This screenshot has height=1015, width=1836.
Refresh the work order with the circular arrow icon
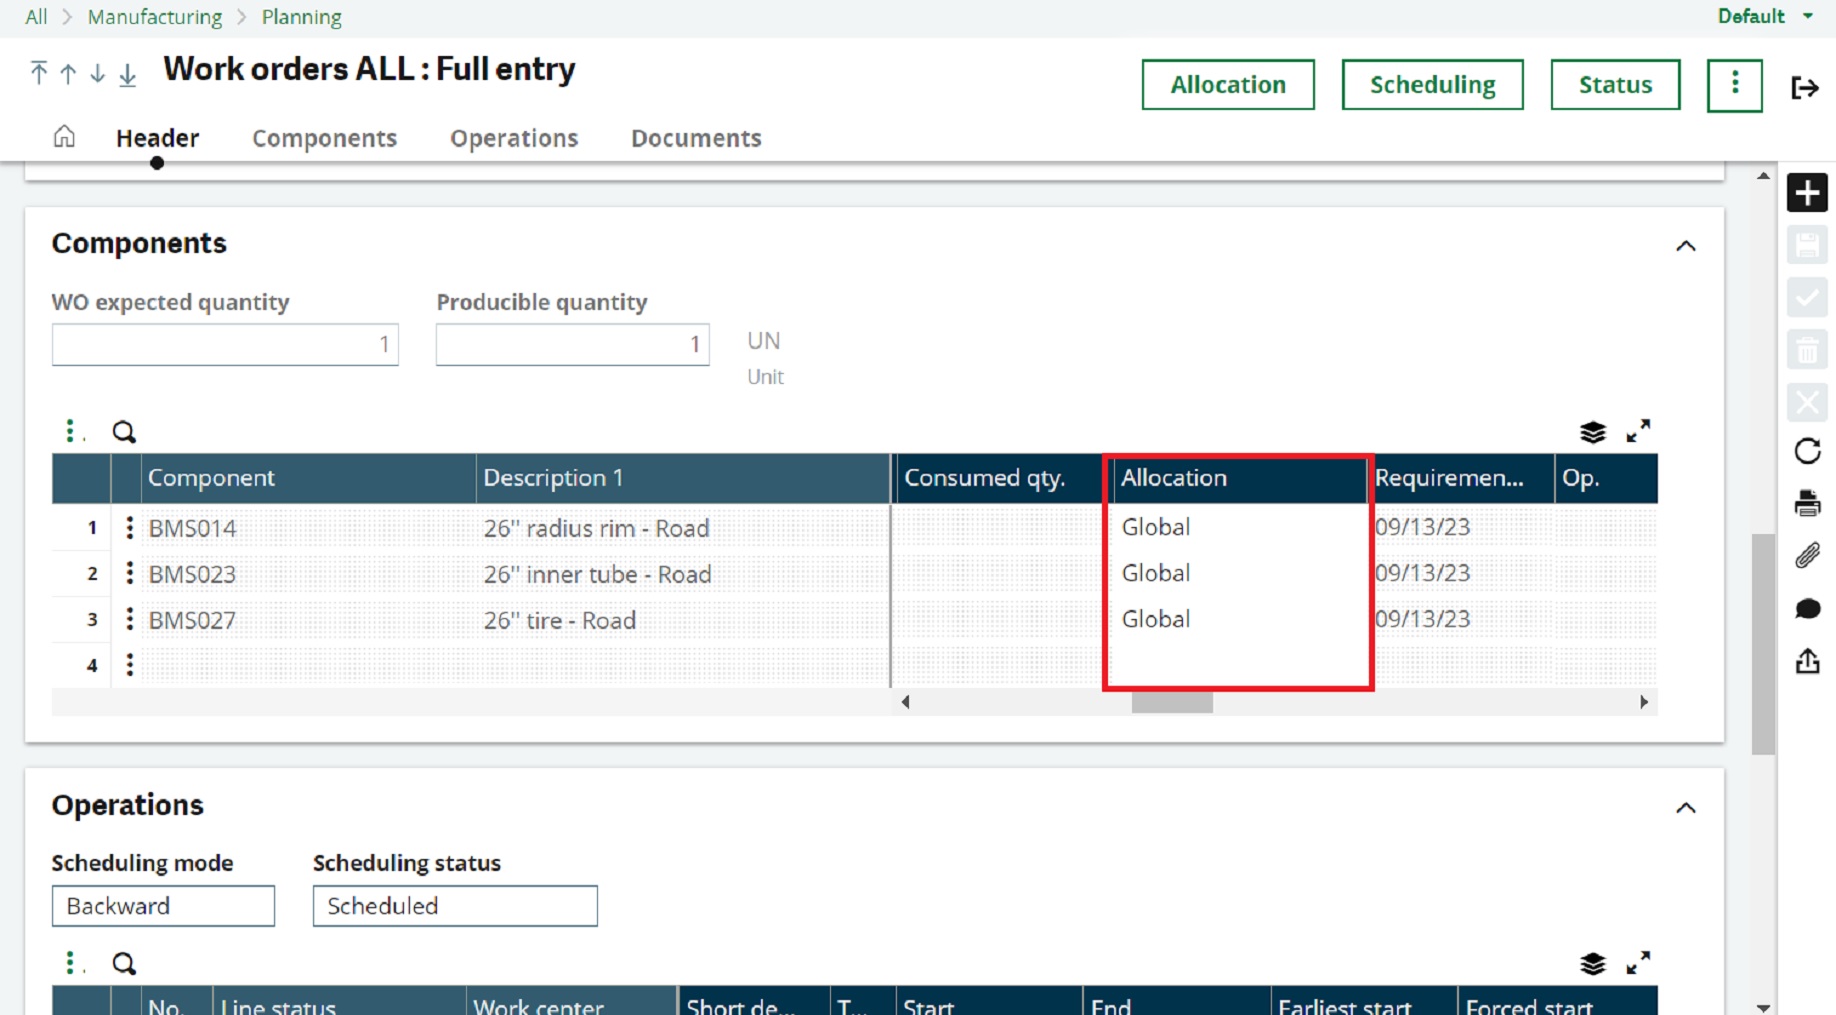coord(1808,452)
